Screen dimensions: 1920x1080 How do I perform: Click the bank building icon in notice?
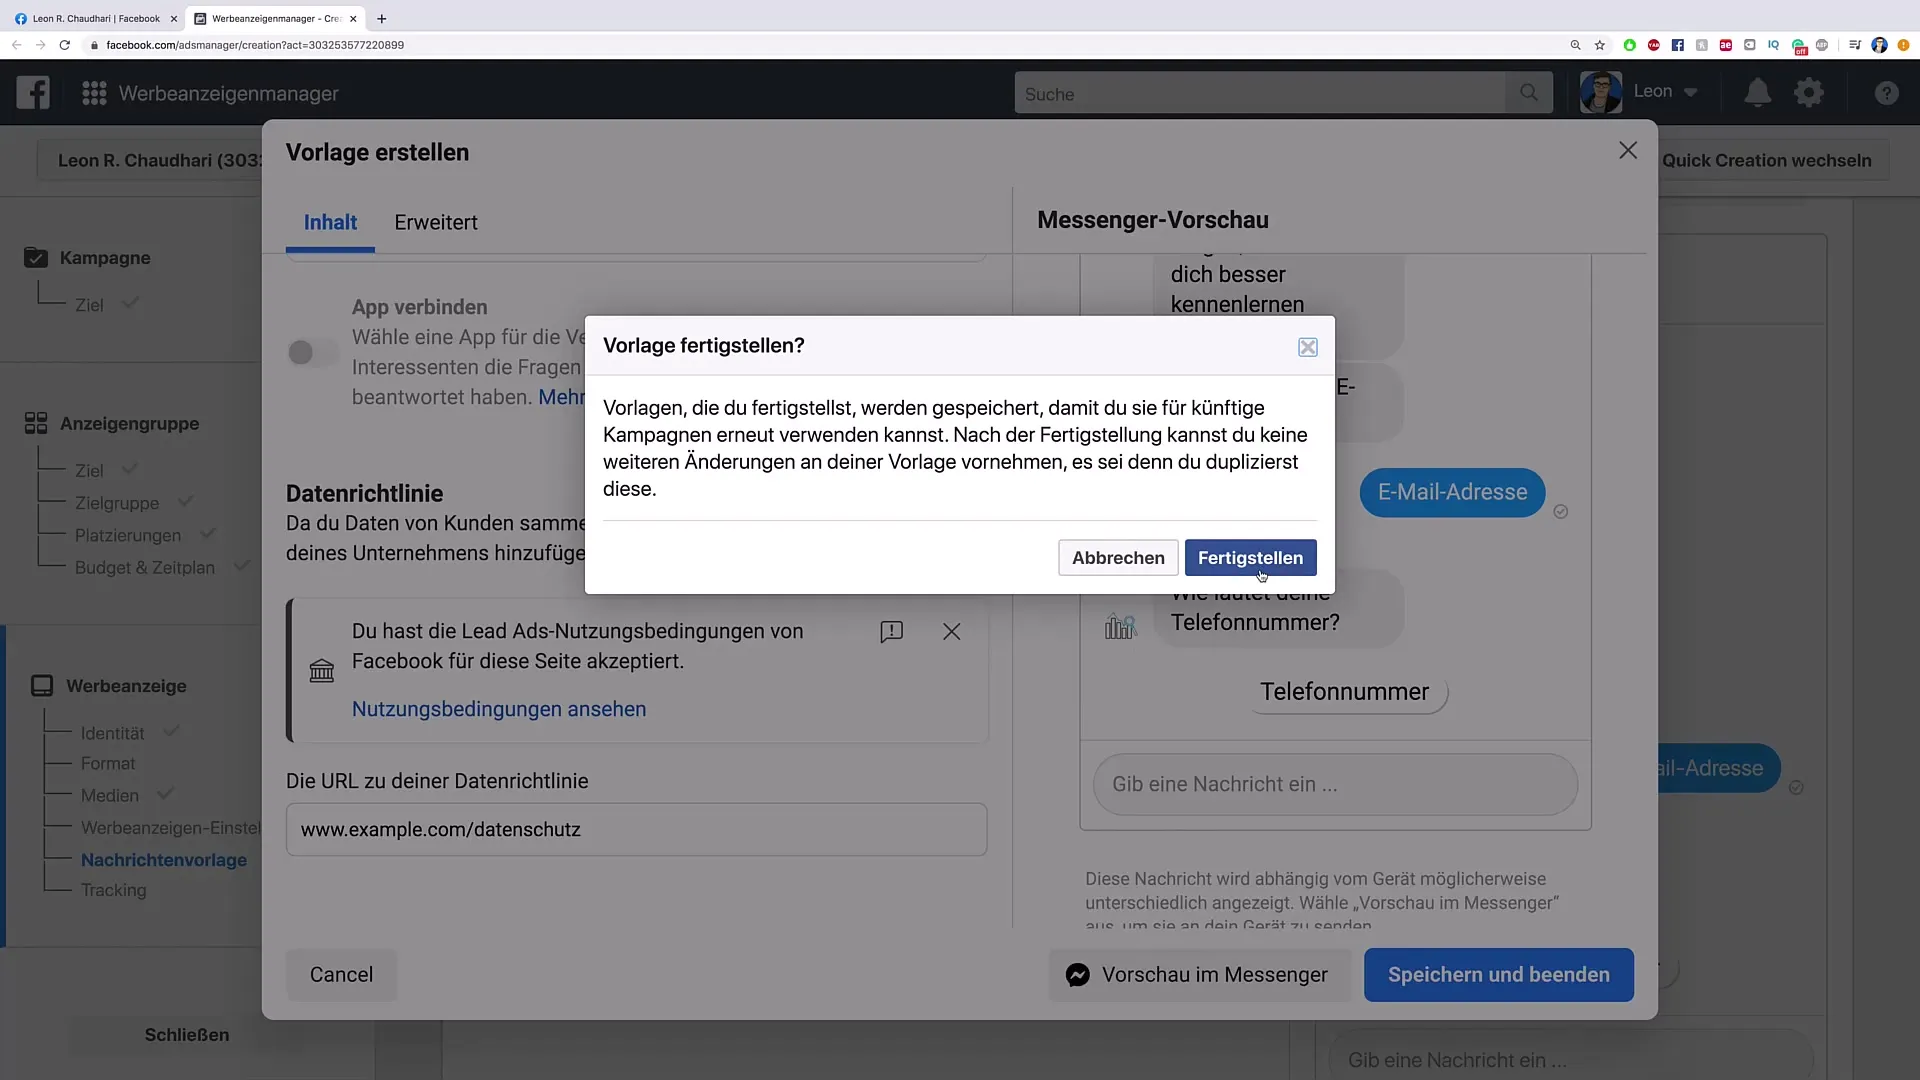pyautogui.click(x=322, y=670)
